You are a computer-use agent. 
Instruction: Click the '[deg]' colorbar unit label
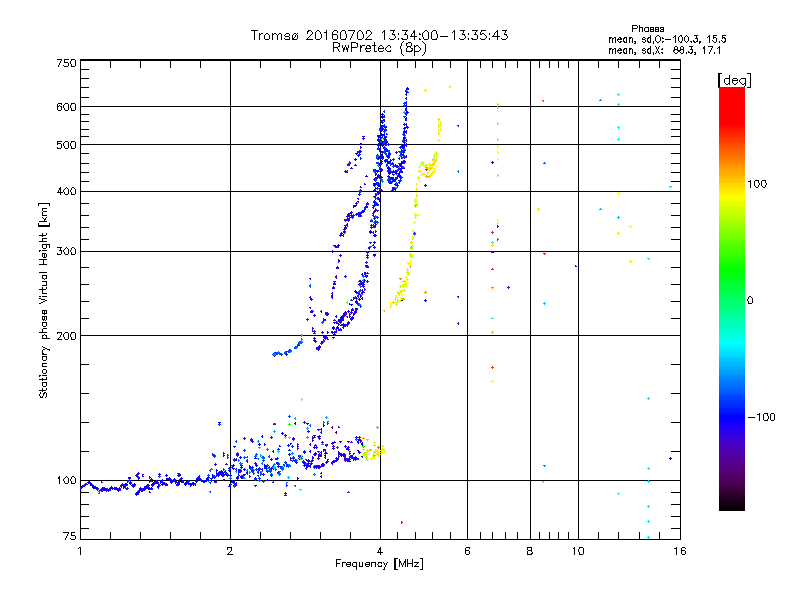tap(734, 80)
